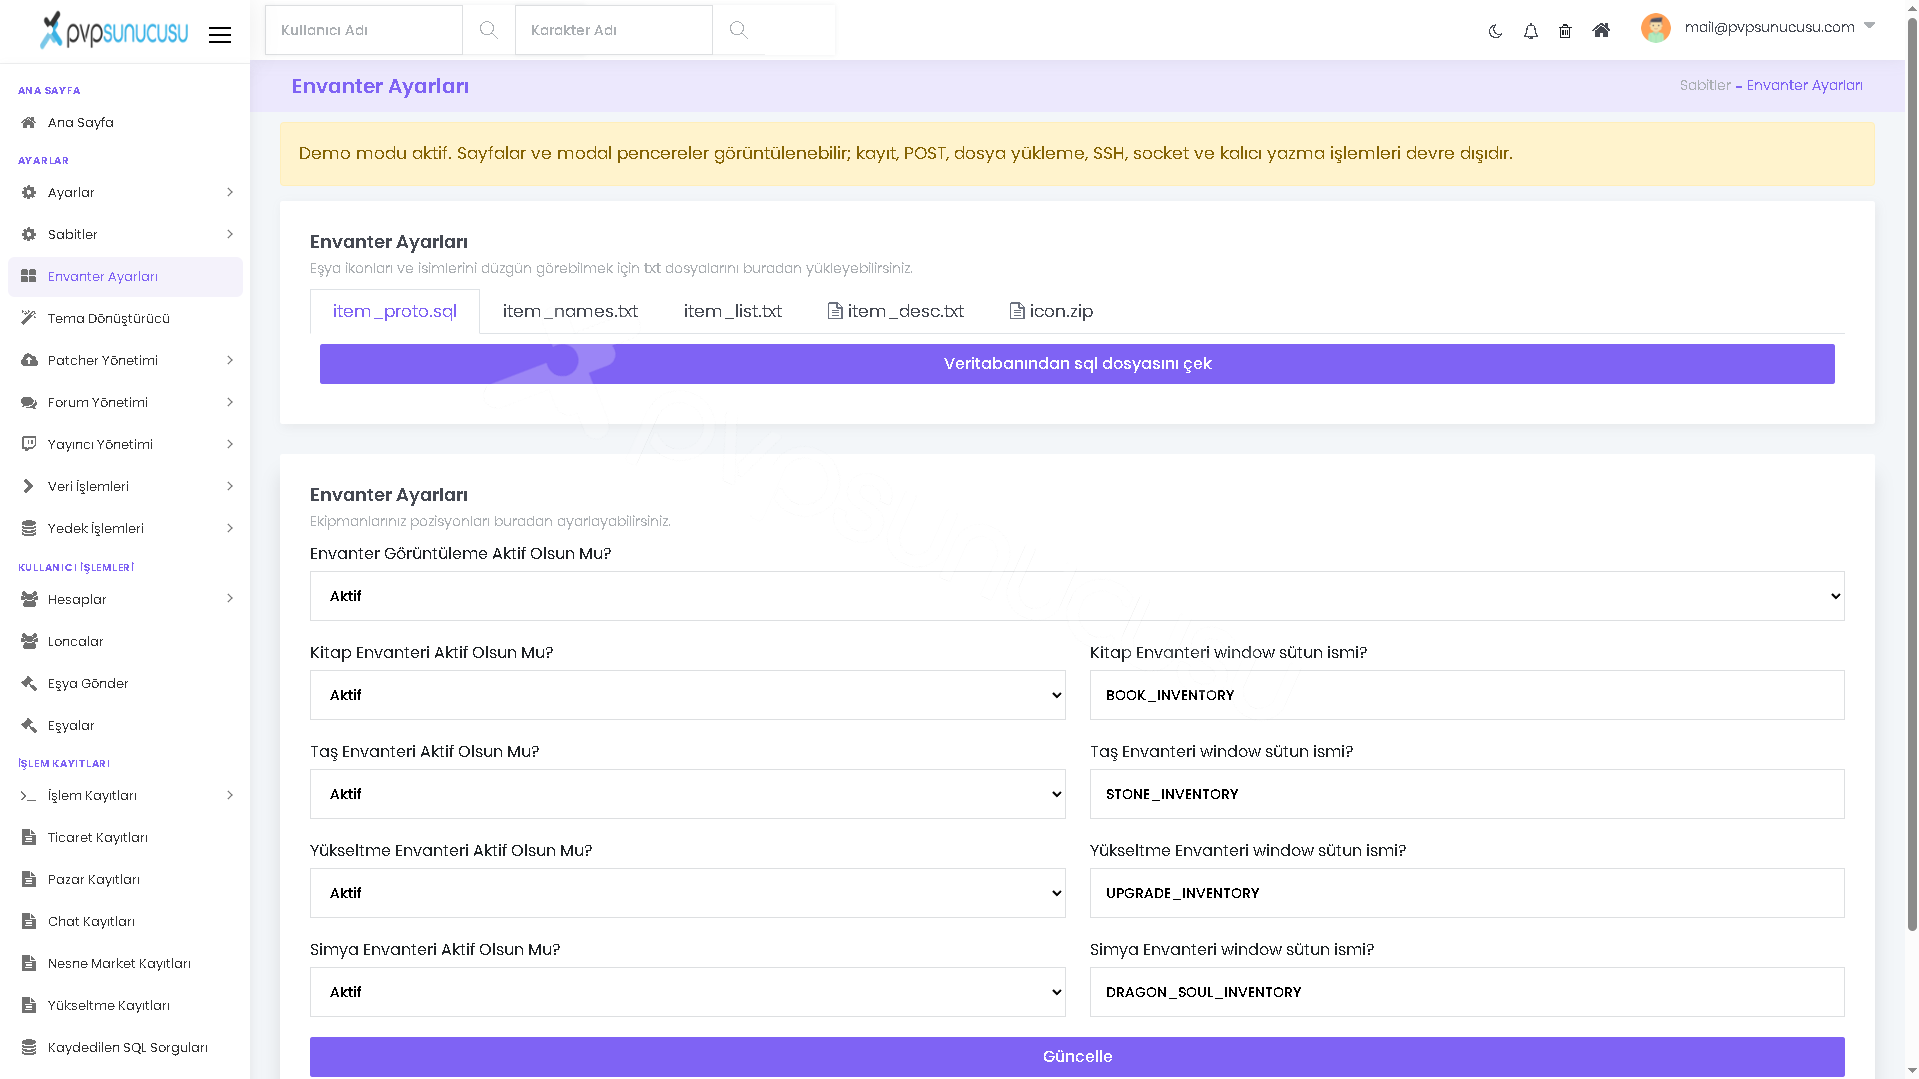
Task: Expand the Forum Yönetimi chevron
Action: point(230,403)
